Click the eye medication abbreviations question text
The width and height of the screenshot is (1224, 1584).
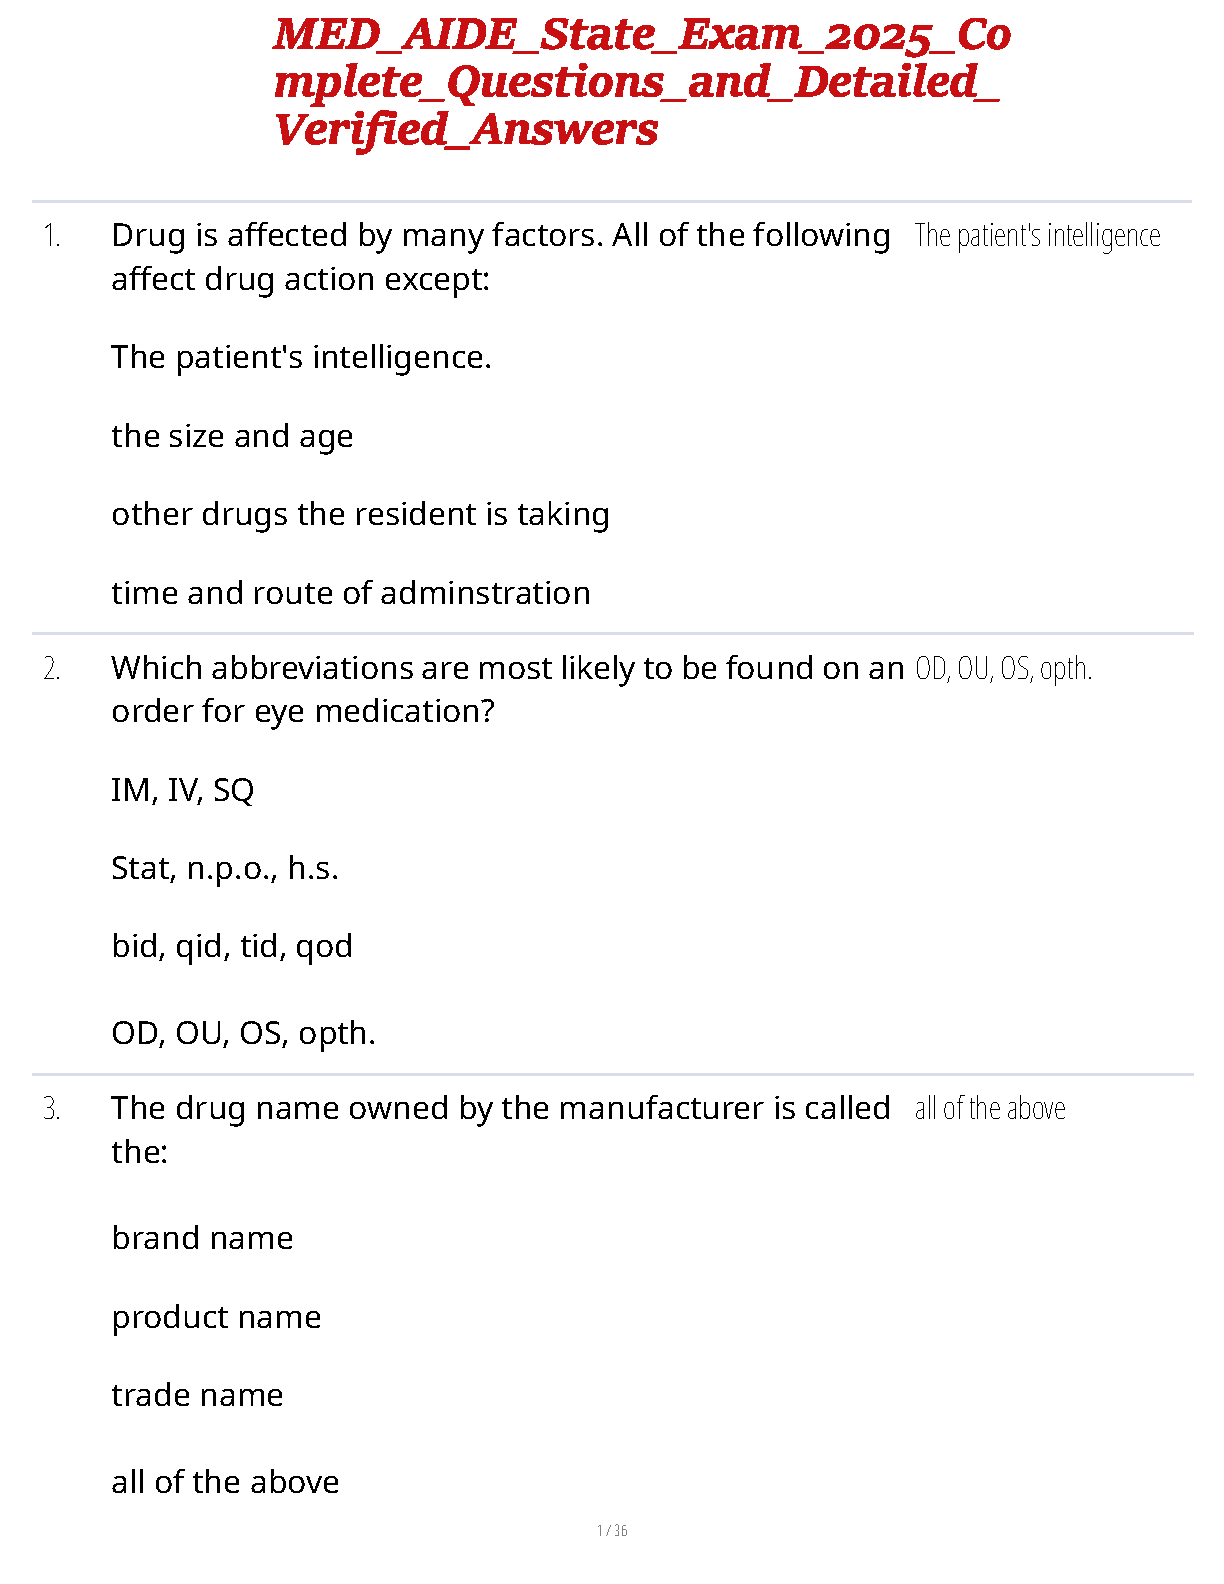[x=507, y=689]
